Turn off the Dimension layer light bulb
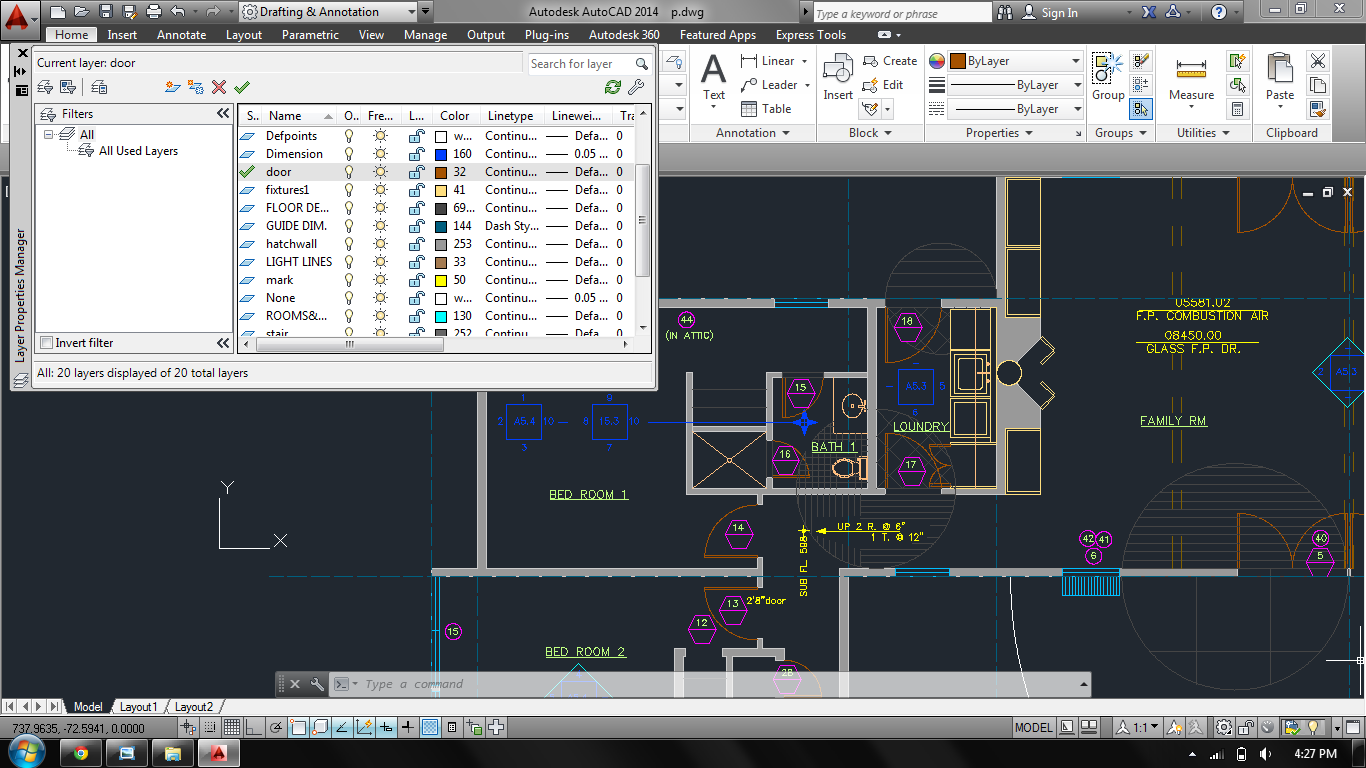 [350, 154]
